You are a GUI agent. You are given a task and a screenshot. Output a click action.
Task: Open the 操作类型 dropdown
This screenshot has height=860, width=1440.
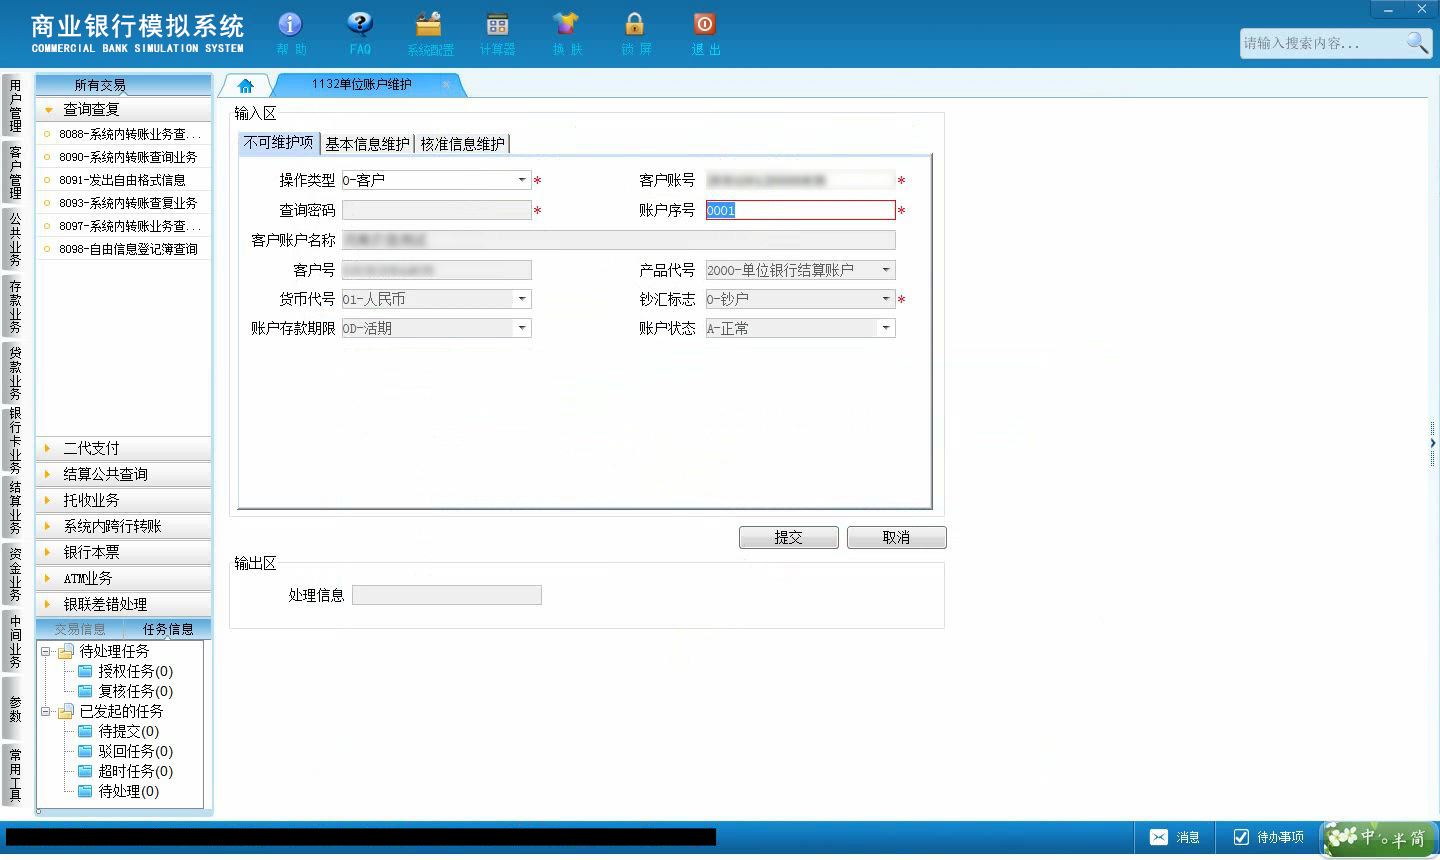521,180
